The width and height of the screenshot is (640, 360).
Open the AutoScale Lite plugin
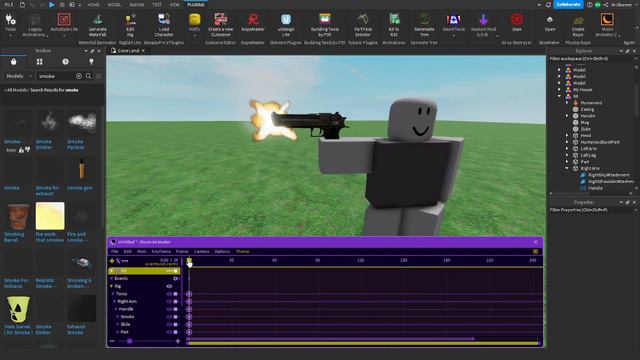click(64, 23)
